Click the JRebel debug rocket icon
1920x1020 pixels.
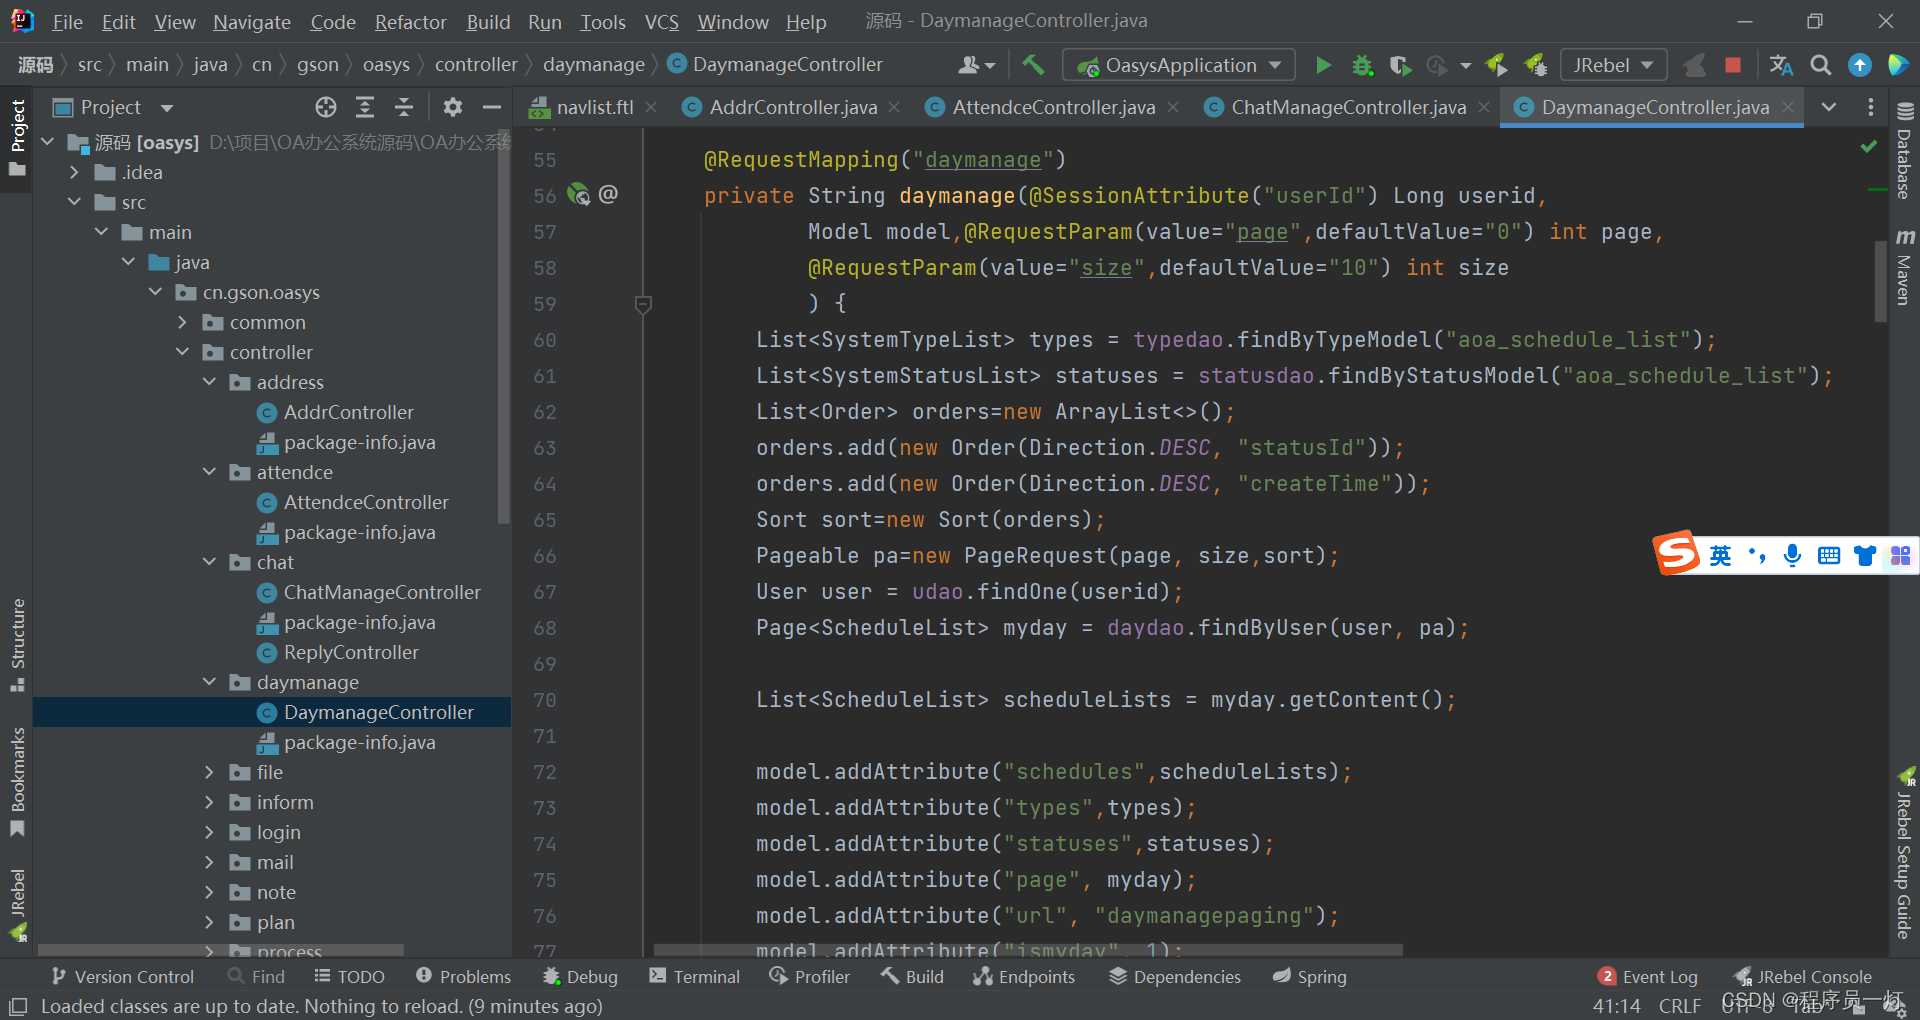point(1536,65)
